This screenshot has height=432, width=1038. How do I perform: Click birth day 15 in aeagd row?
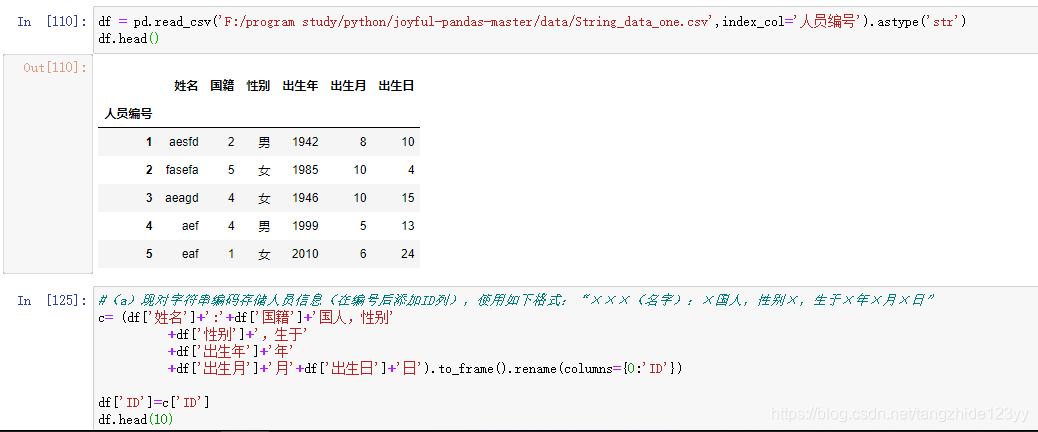408,198
